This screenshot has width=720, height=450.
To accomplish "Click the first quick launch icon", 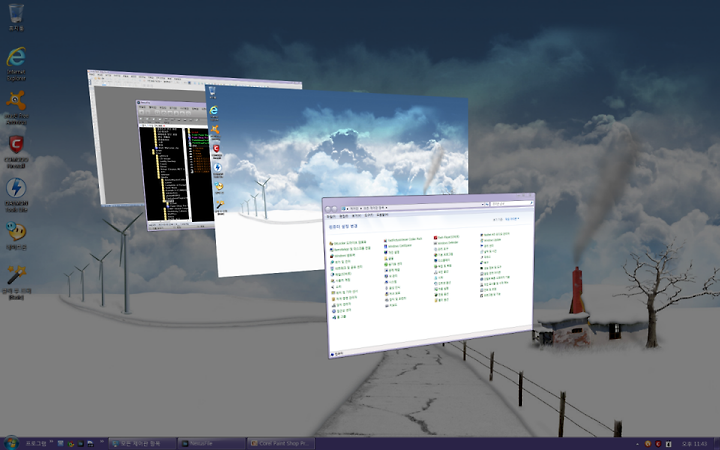I will click(x=61, y=444).
